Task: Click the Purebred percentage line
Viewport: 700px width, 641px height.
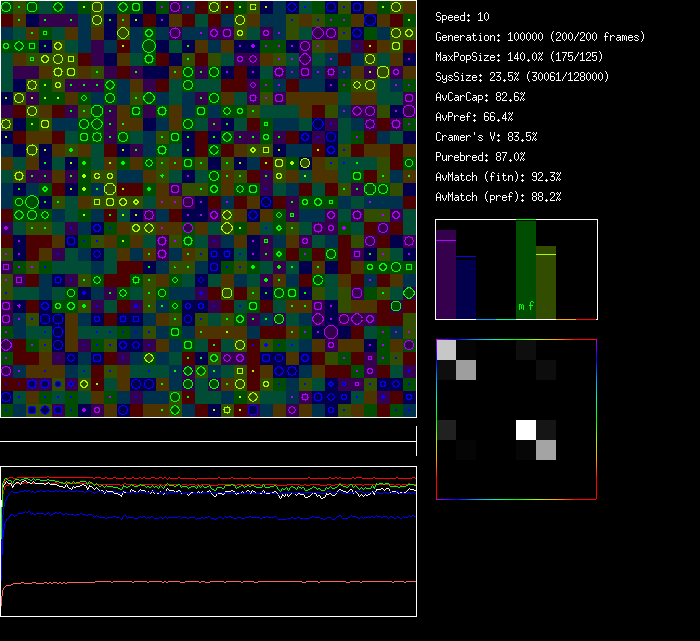Action: (480, 157)
